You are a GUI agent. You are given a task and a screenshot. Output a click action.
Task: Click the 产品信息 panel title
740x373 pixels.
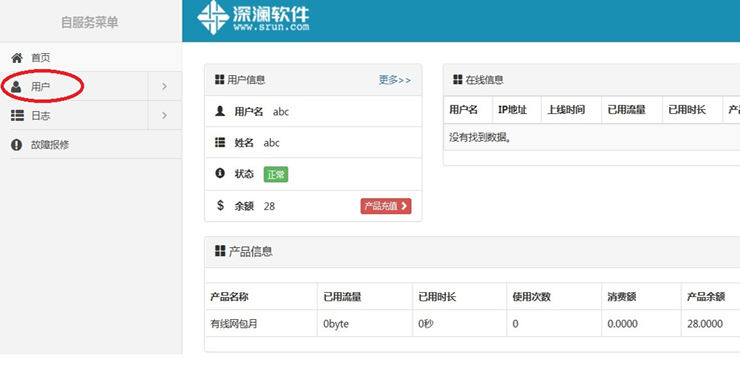(251, 251)
